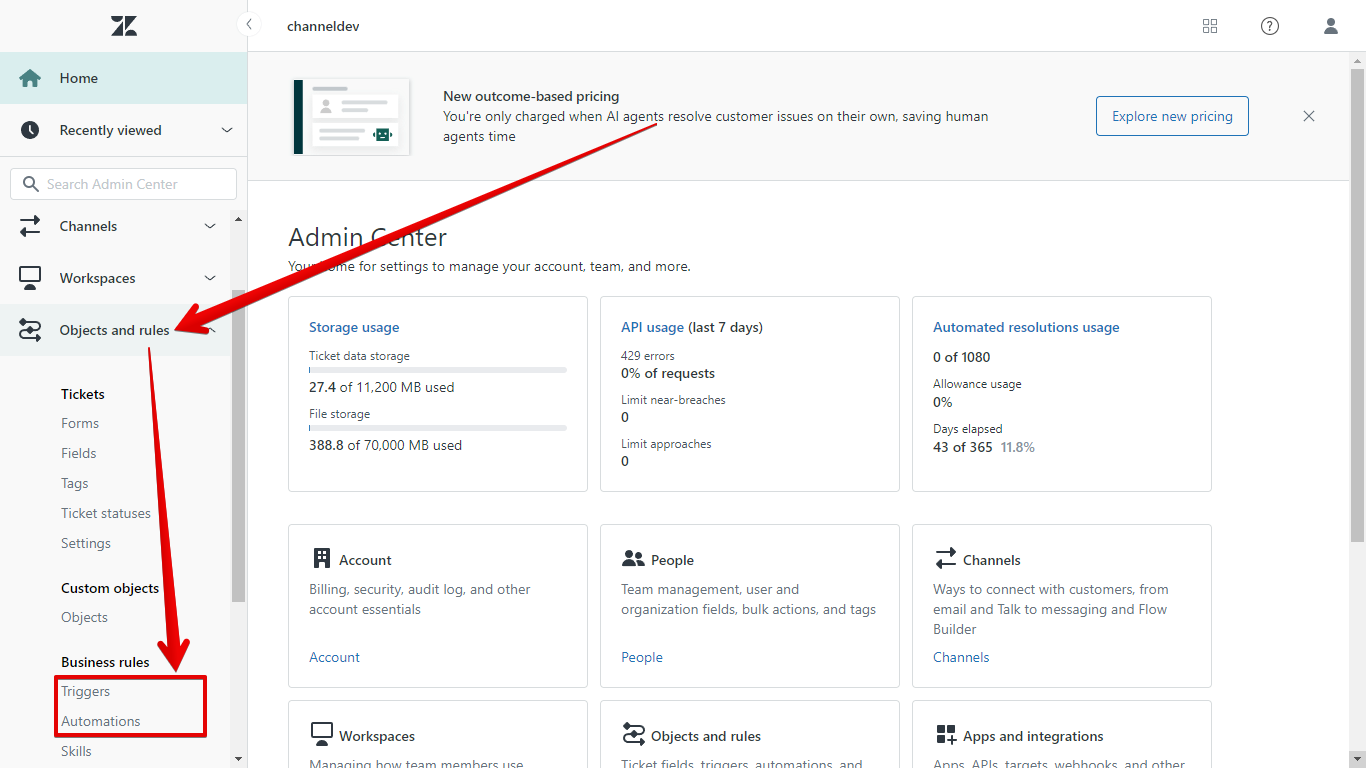Click the People card icon
Viewport: 1366px width, 768px height.
coord(633,559)
